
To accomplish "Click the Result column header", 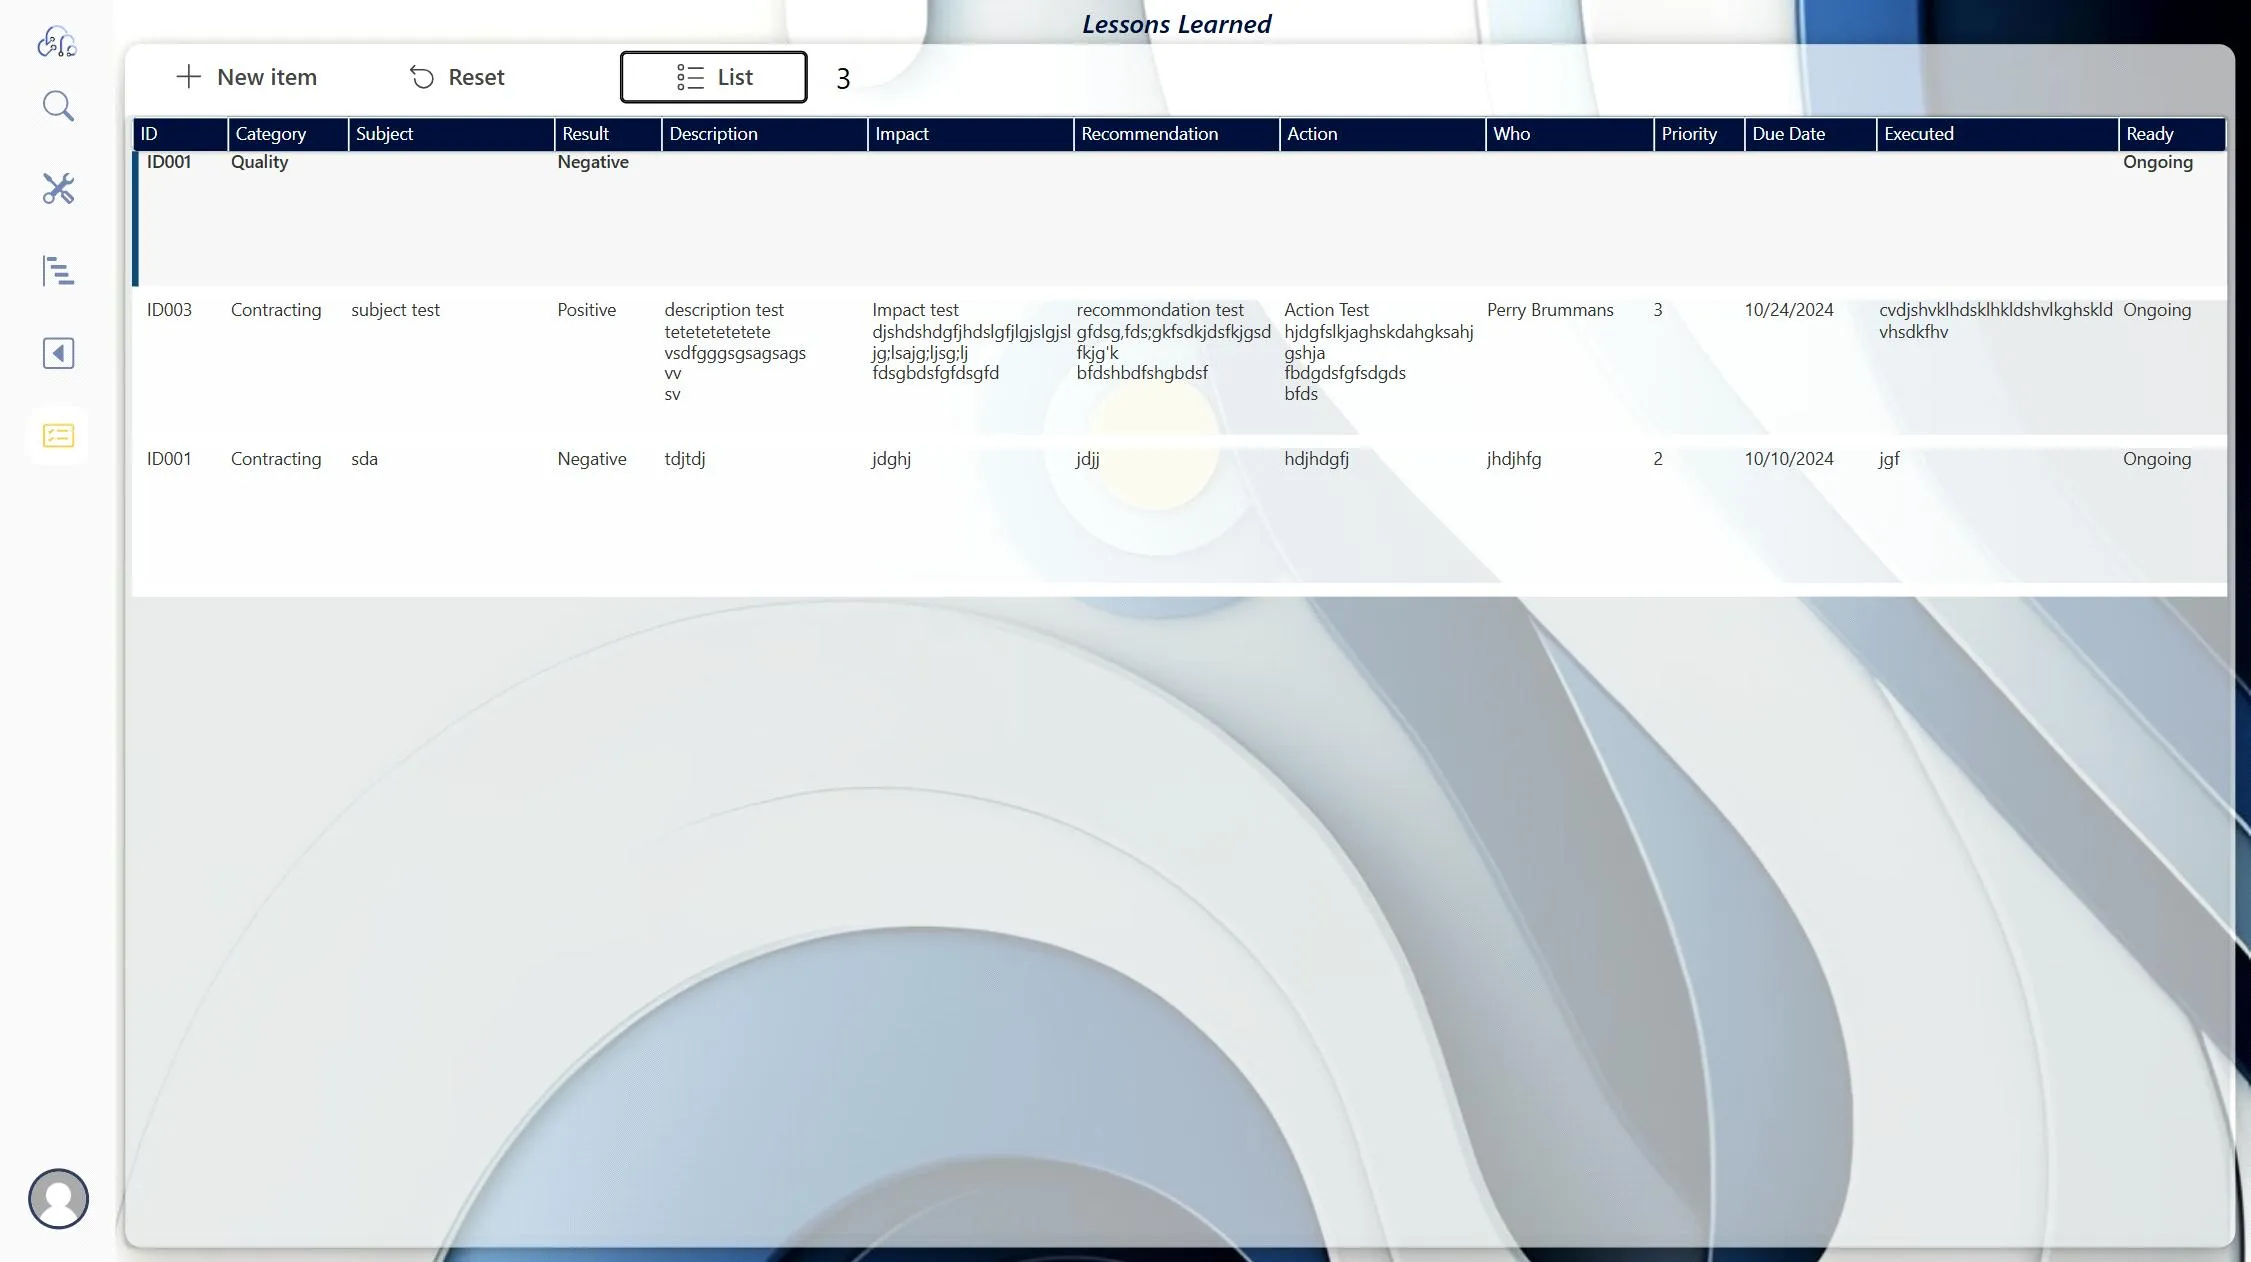I will [608, 134].
